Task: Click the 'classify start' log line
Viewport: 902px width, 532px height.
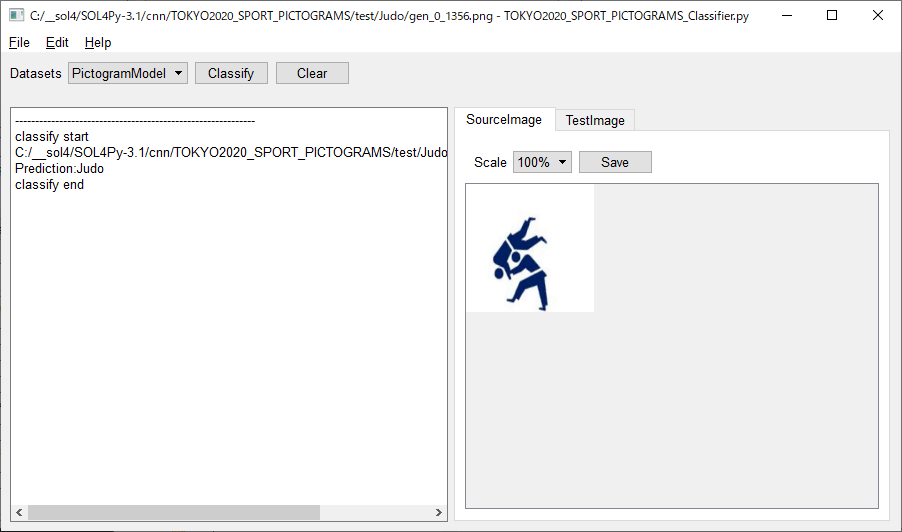Action: point(52,136)
